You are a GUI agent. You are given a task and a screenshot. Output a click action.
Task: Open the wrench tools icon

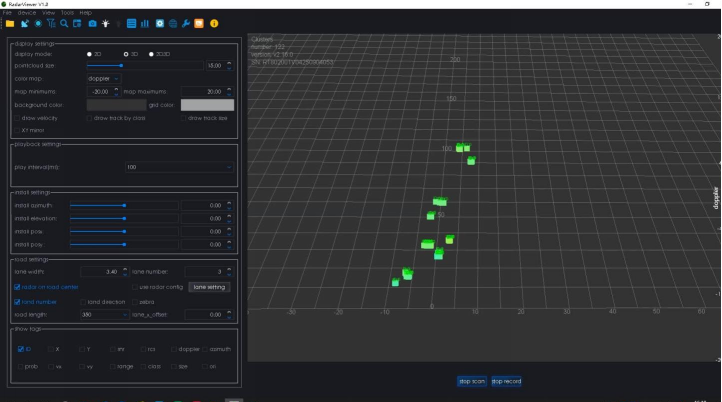(186, 23)
